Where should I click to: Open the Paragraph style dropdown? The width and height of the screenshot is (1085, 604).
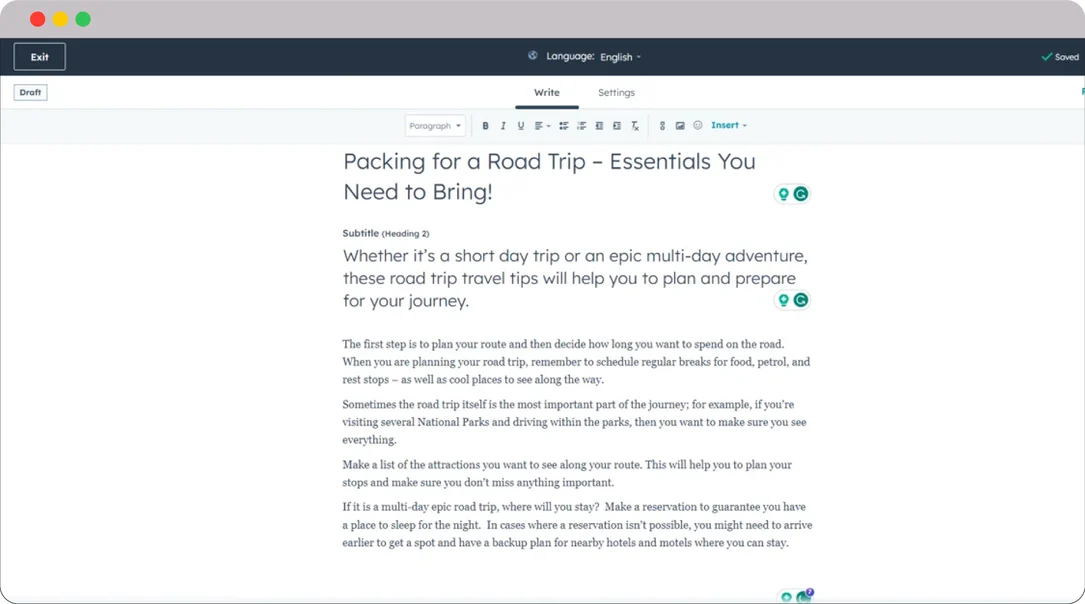pyautogui.click(x=435, y=126)
